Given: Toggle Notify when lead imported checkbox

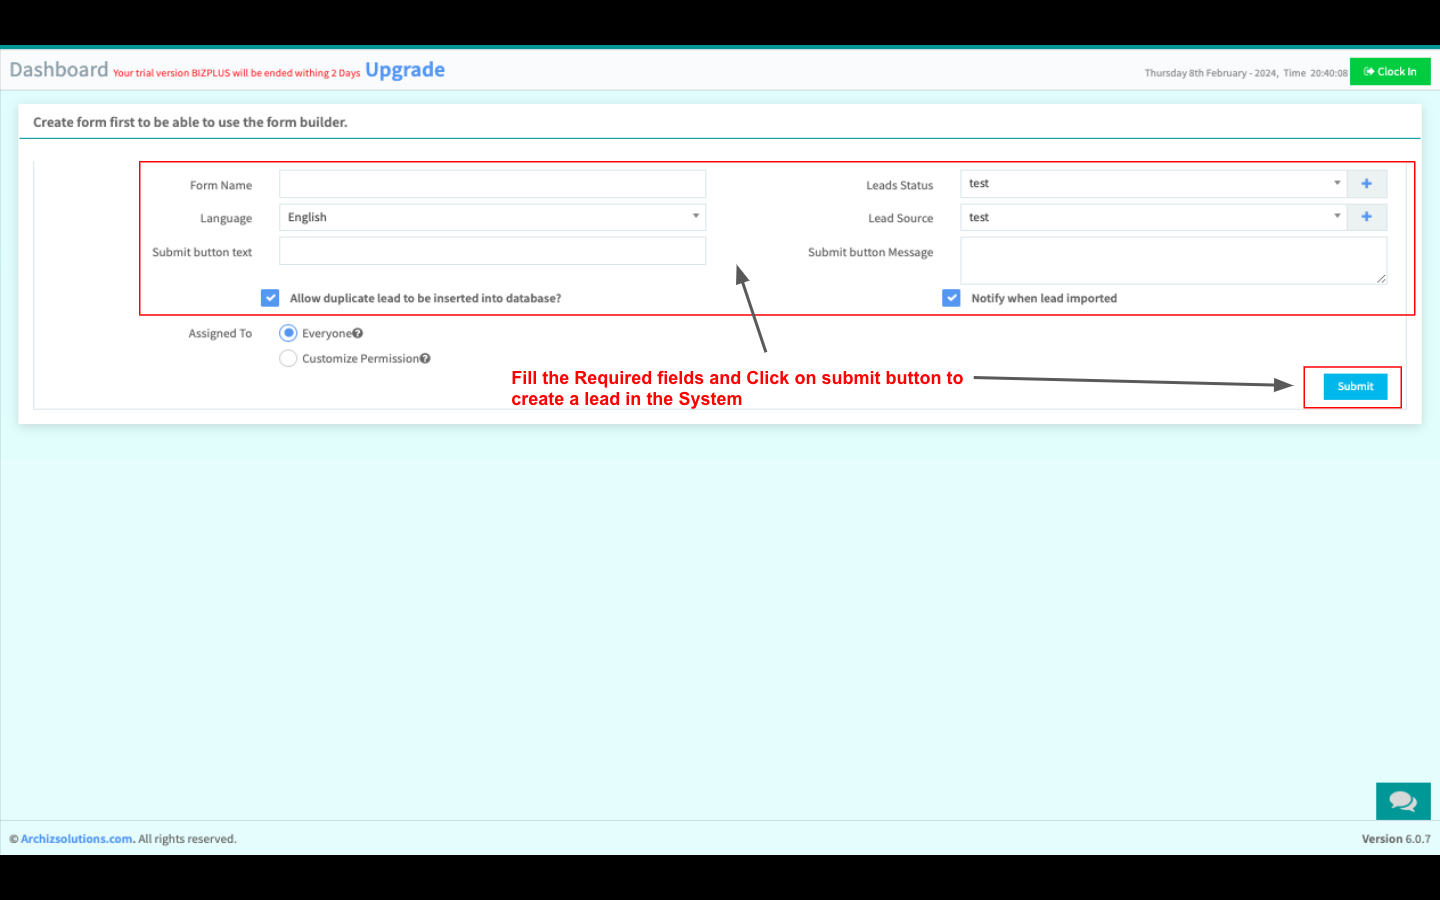Looking at the screenshot, I should 951,298.
